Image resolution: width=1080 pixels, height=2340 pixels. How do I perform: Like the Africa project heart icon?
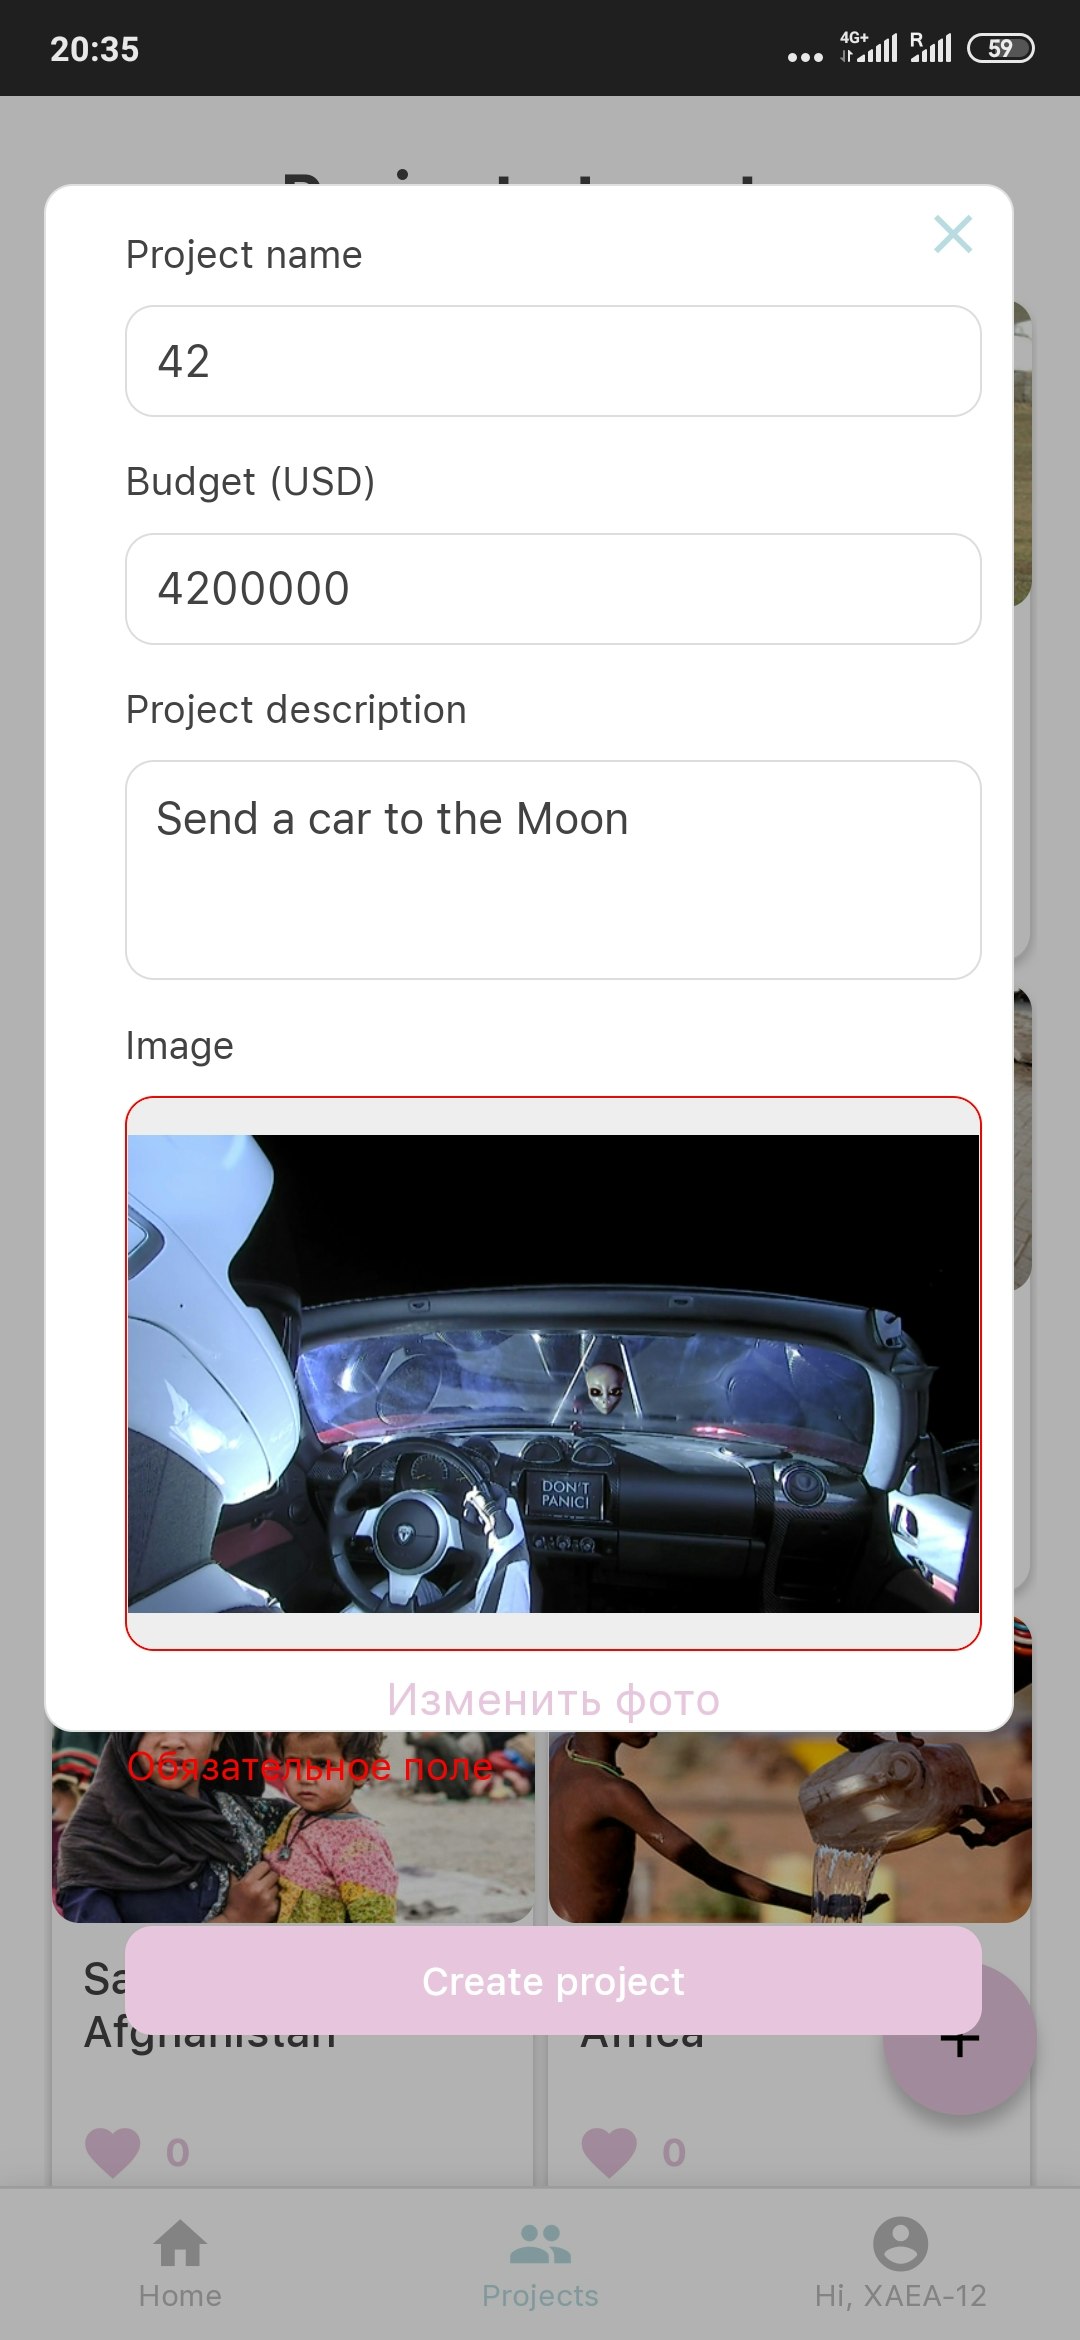click(609, 2152)
